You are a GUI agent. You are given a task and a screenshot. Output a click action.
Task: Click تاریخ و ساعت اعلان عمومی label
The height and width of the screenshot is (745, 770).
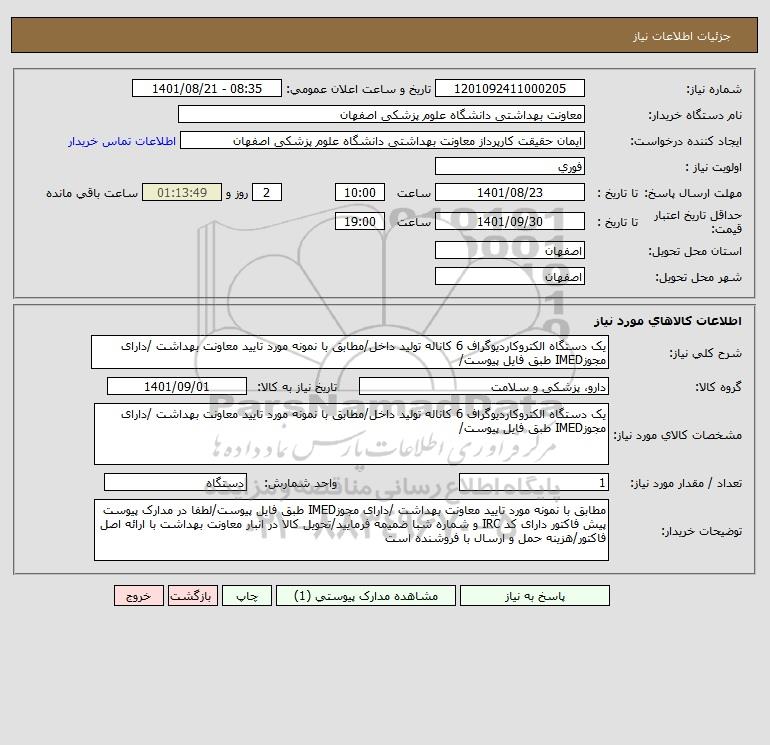click(x=358, y=89)
